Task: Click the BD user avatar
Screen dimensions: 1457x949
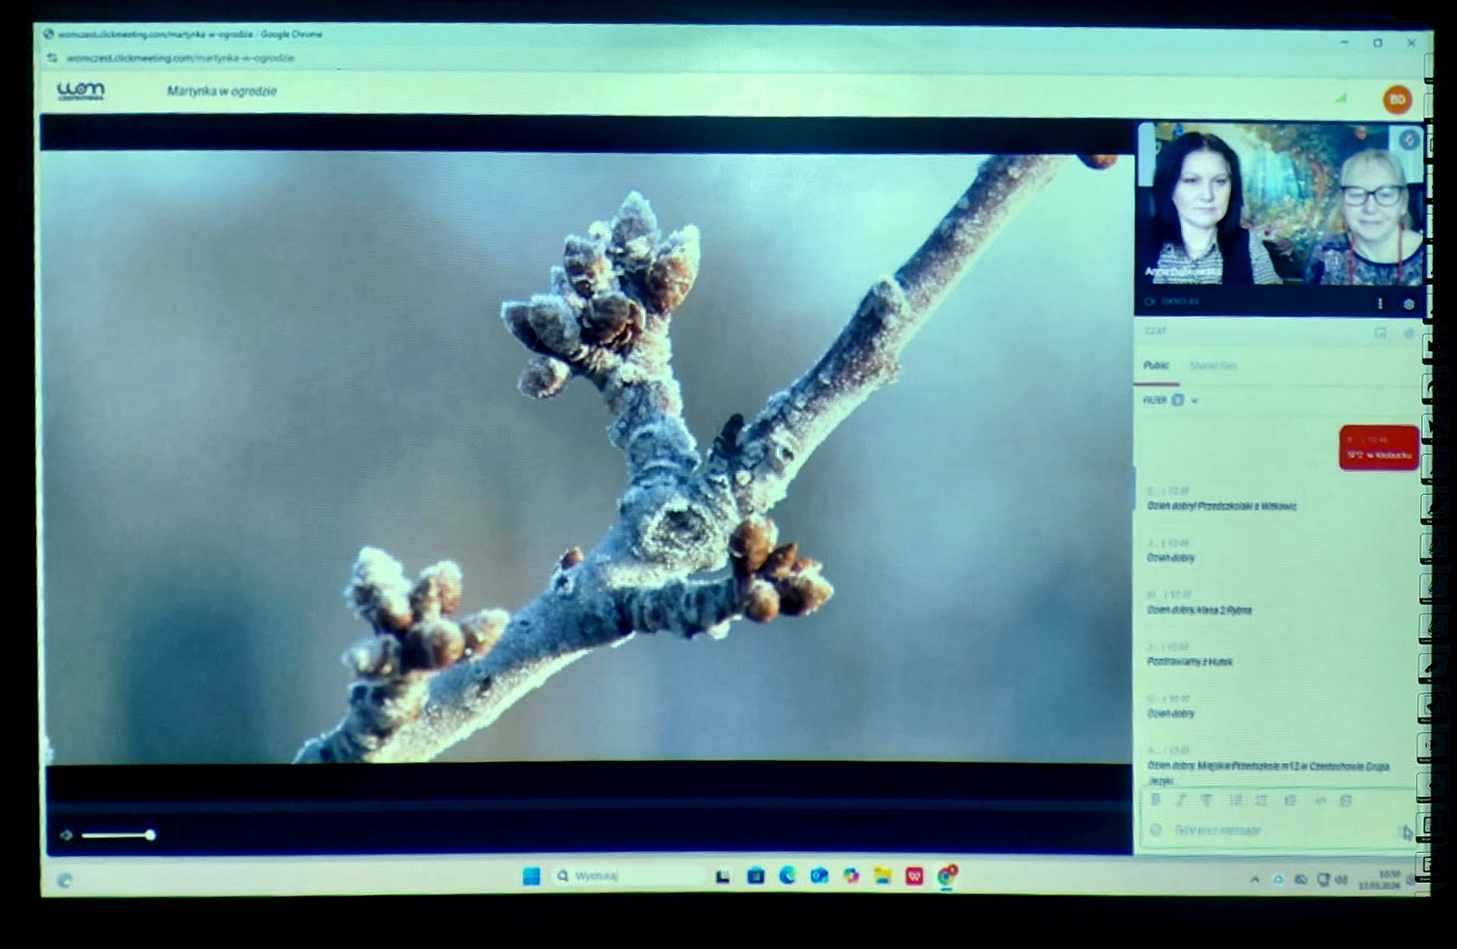Action: 1396,99
